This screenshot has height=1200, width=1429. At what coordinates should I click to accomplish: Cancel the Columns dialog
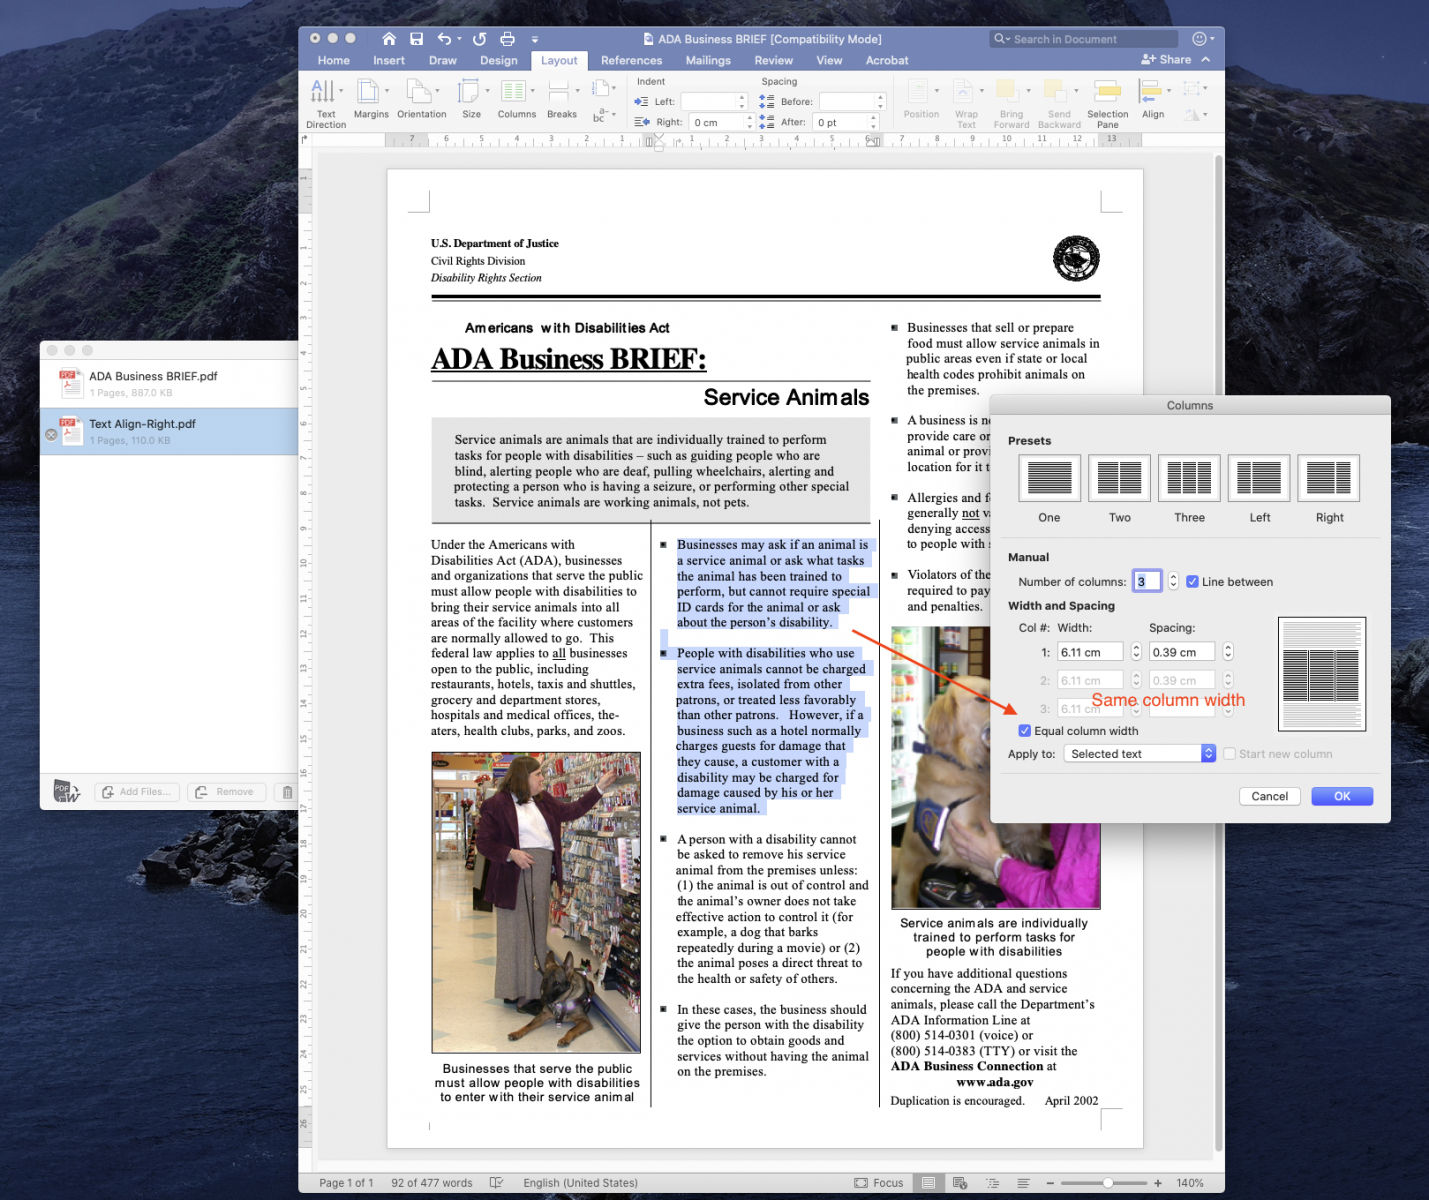[x=1269, y=796]
